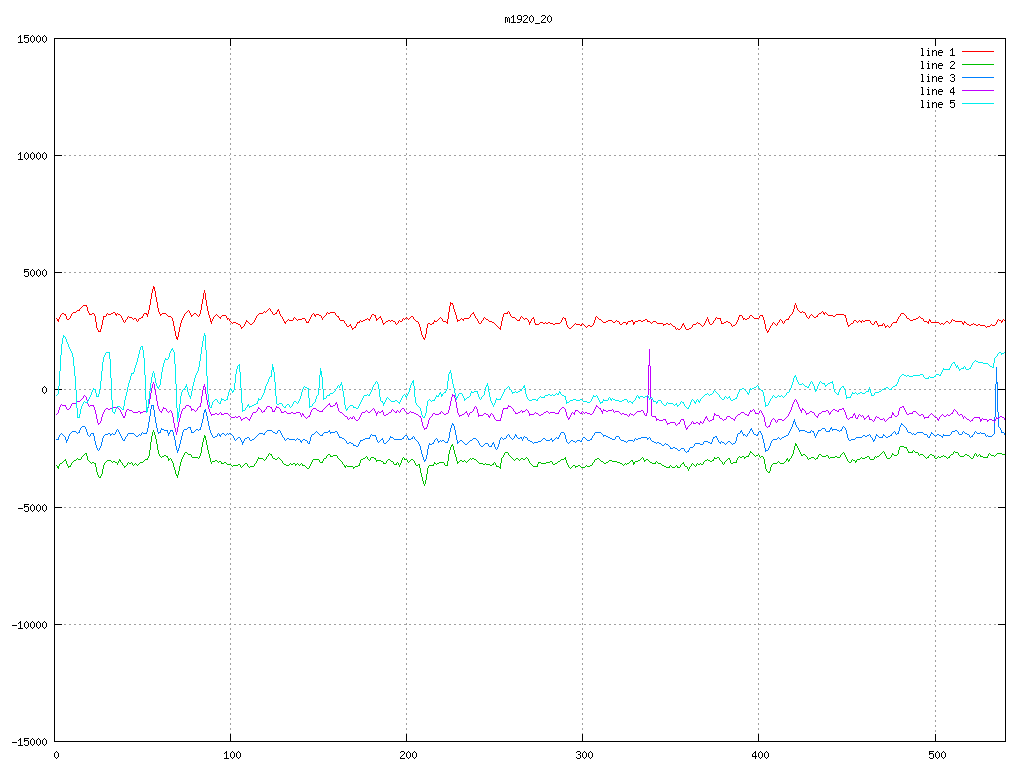Click the blue spike peak of line 3 at the right edge
The width and height of the screenshot is (1024, 768).
tap(996, 369)
